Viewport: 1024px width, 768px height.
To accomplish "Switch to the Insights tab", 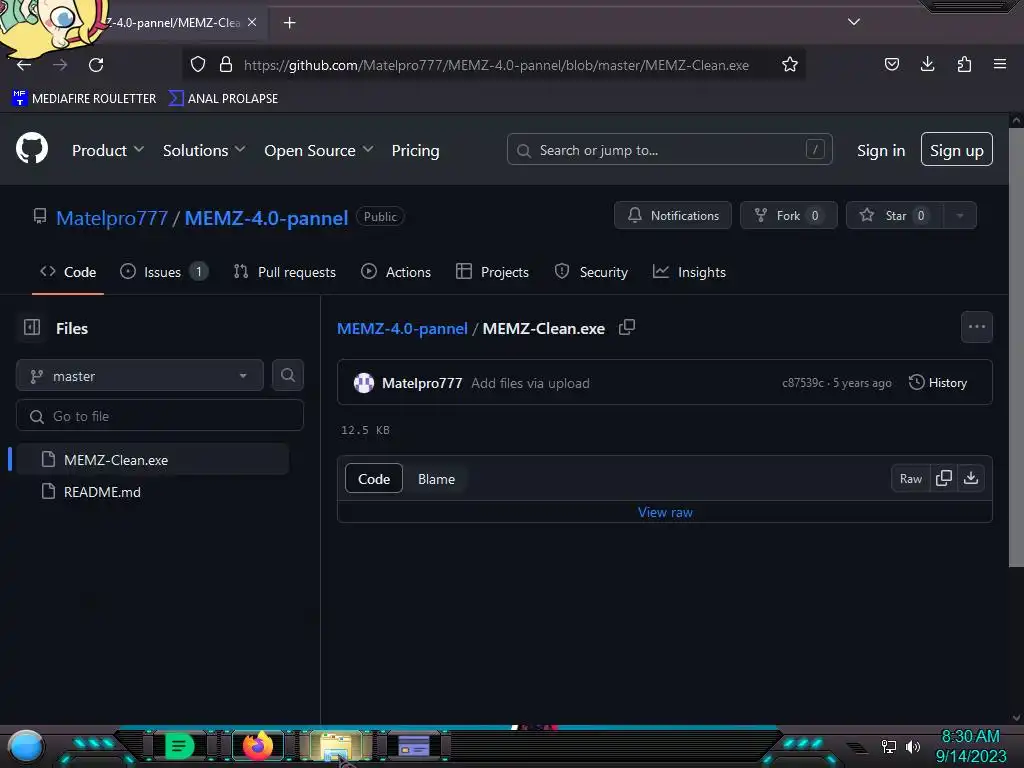I will (x=689, y=272).
